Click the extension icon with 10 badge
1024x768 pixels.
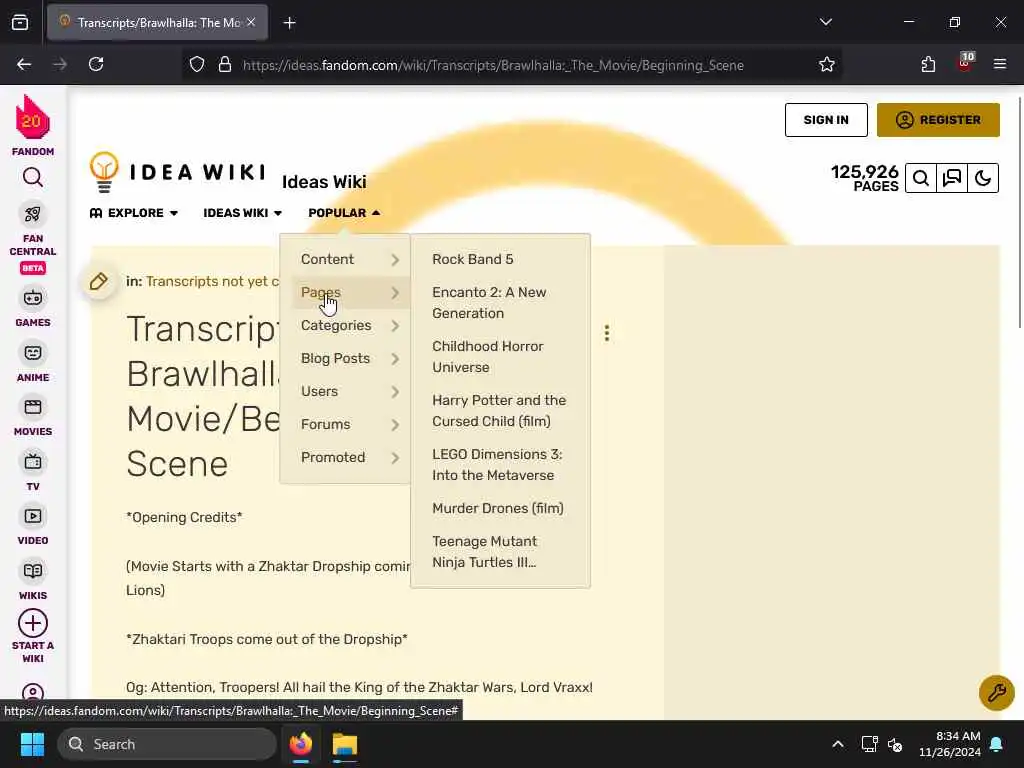(965, 63)
